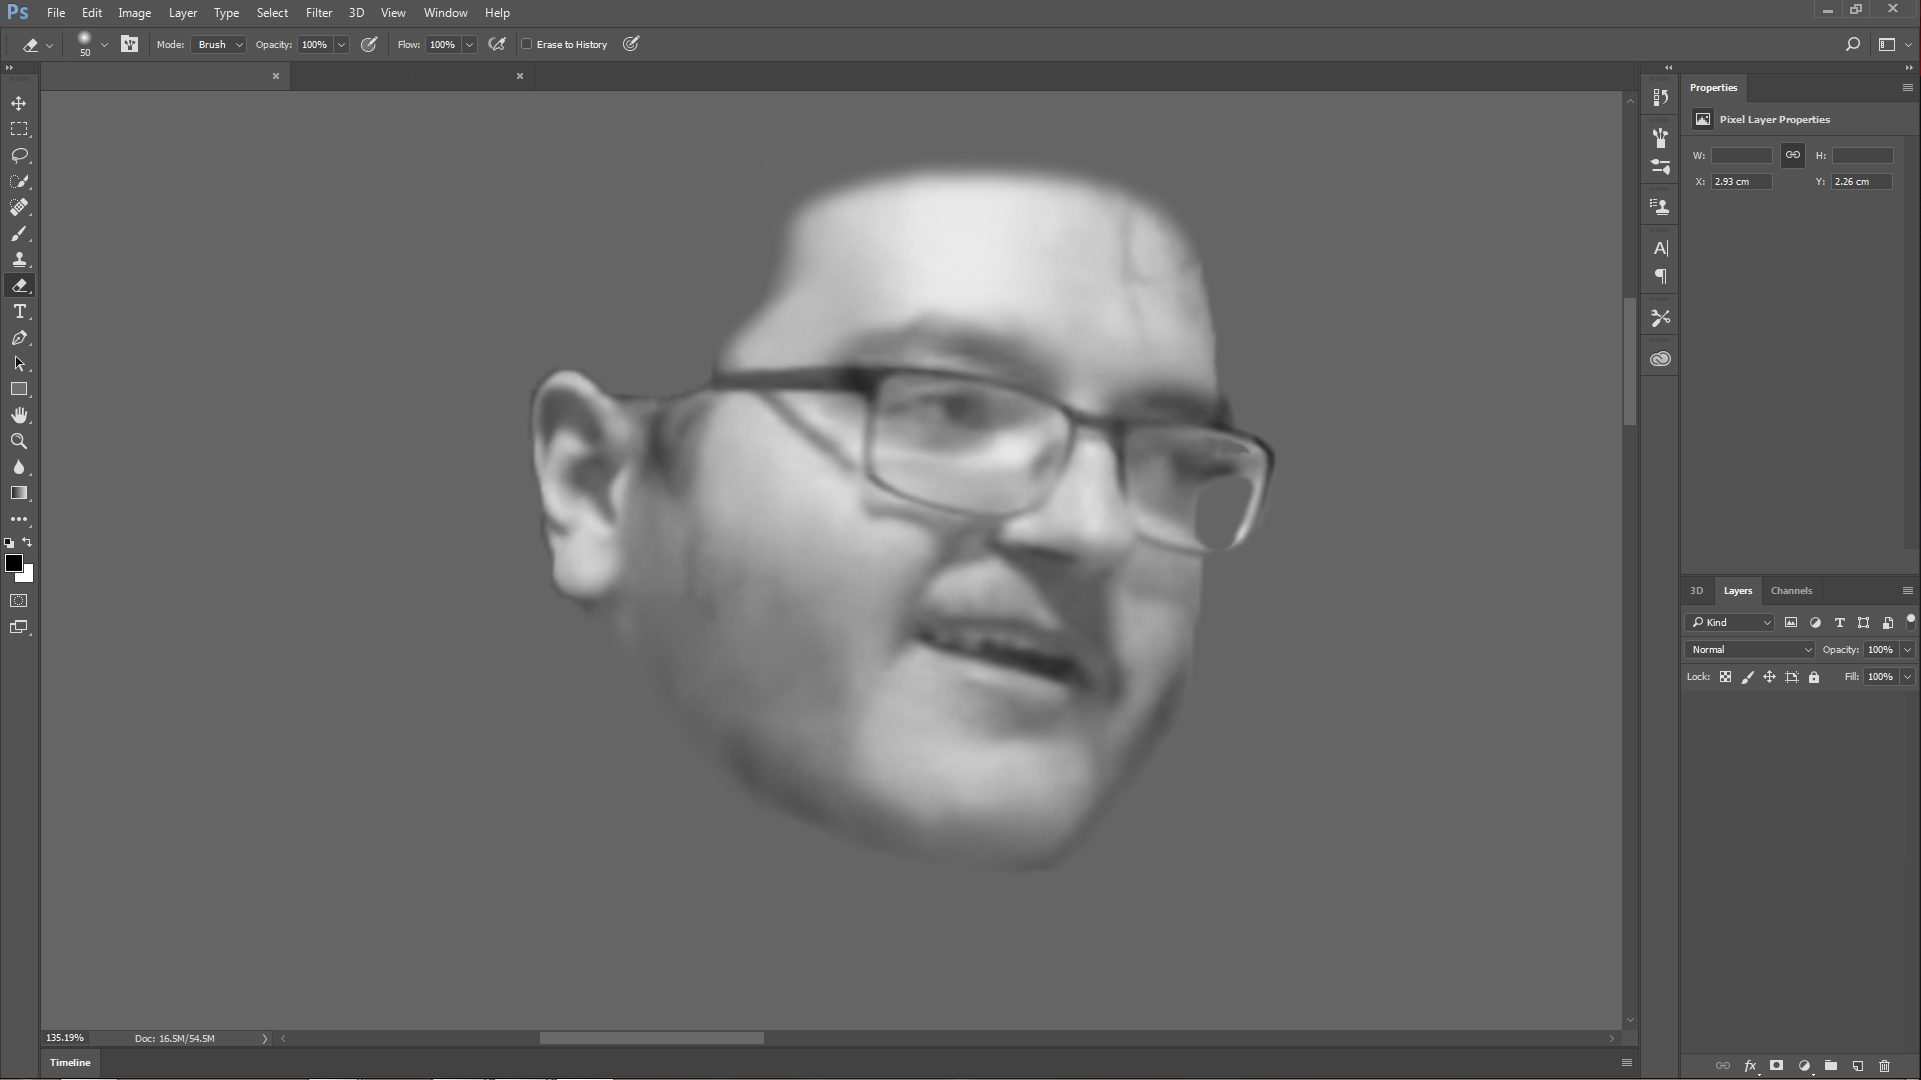
Task: Toggle Lock all padlock
Action: [x=1814, y=677]
